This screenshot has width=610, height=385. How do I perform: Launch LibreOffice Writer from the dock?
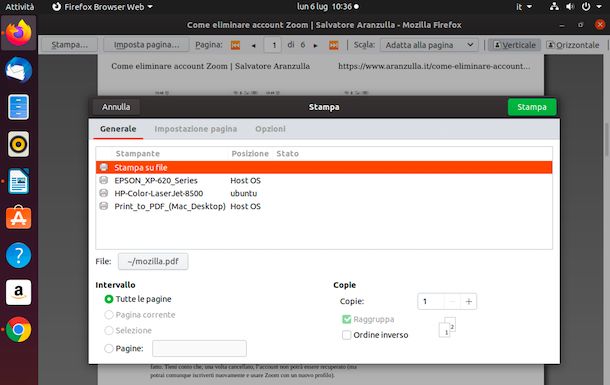click(18, 181)
